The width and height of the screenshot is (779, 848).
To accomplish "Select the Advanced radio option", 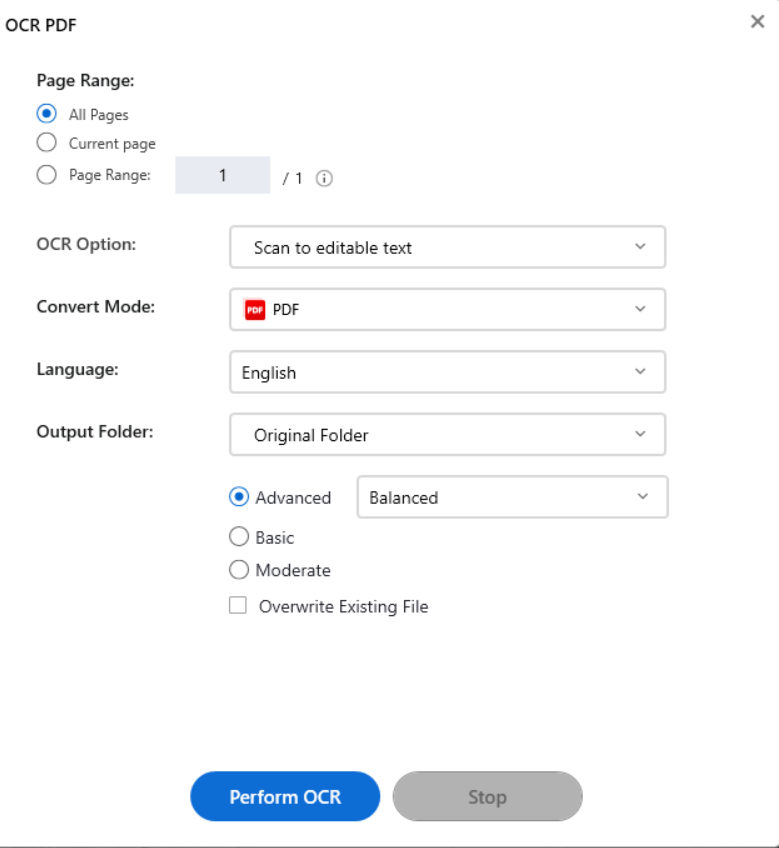I will point(239,497).
